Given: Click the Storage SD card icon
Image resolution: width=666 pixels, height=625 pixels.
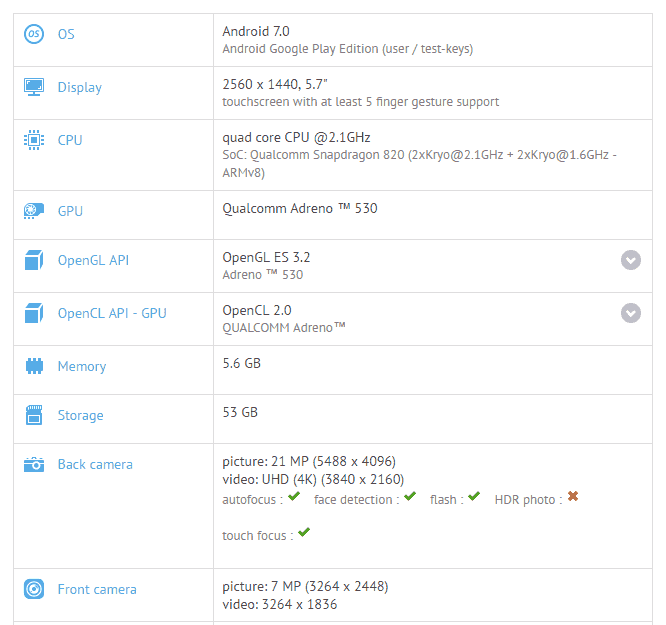Looking at the screenshot, I should tap(34, 415).
